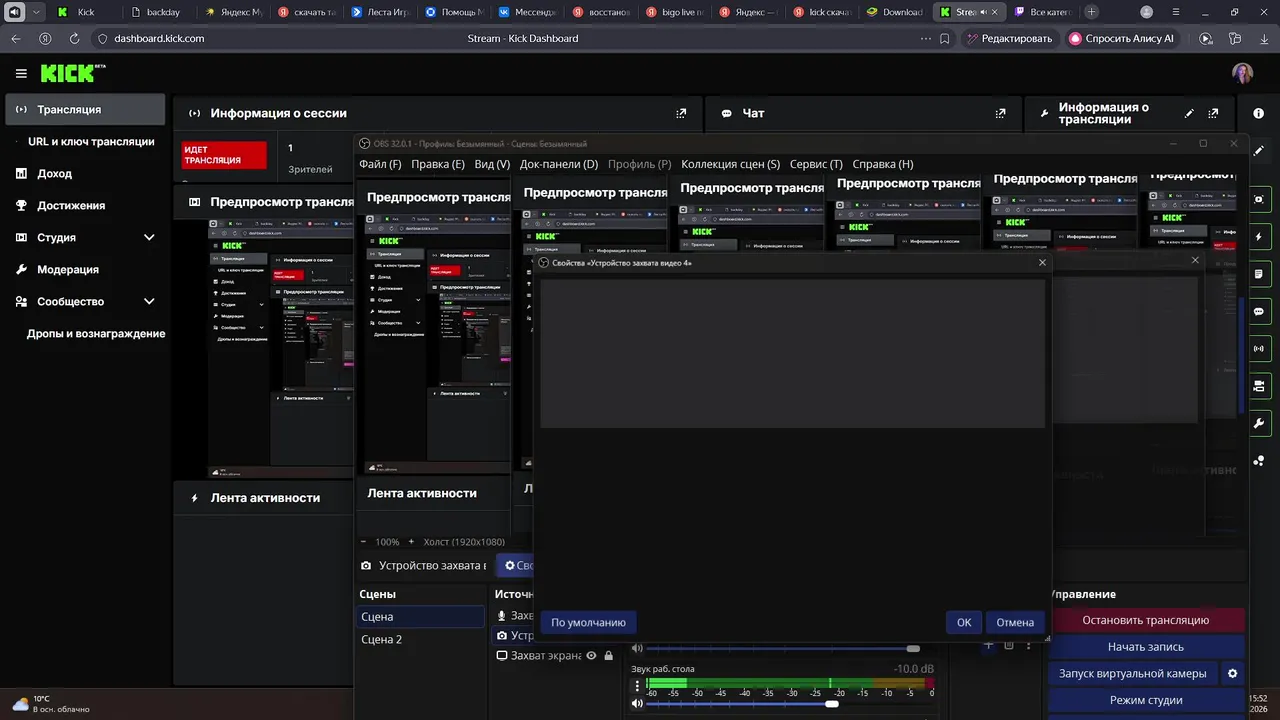Click Режим студии in OBS

point(1146,700)
